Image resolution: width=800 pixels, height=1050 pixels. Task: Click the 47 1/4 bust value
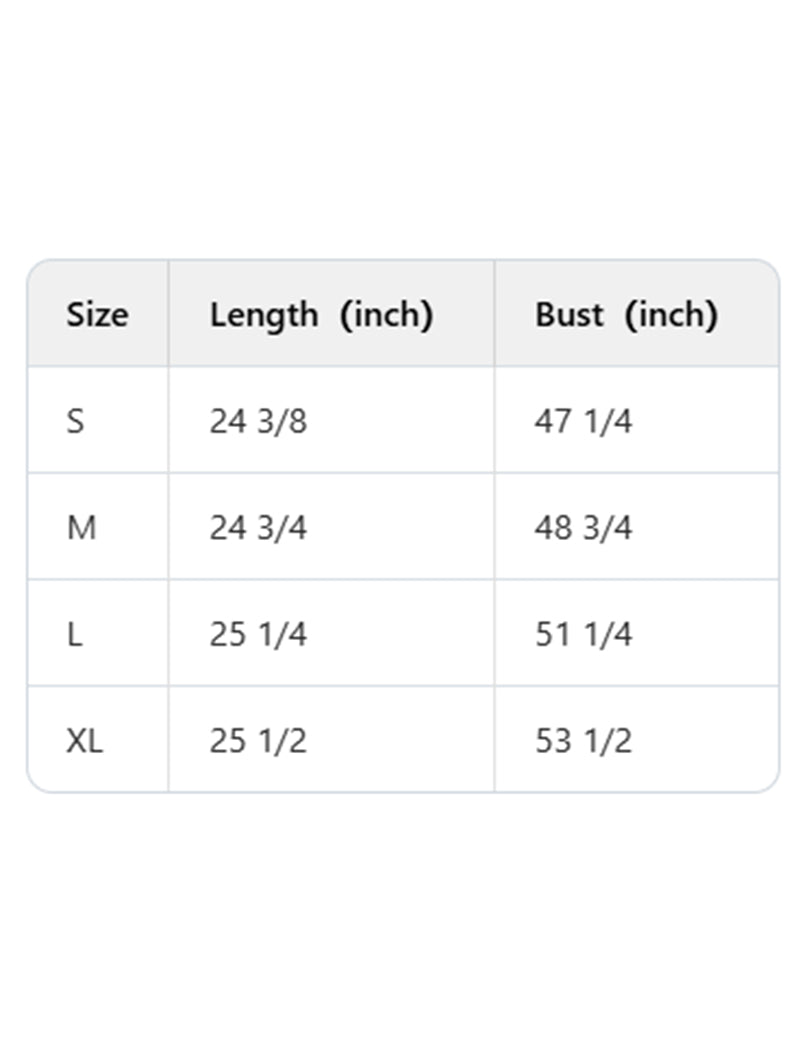tap(583, 422)
